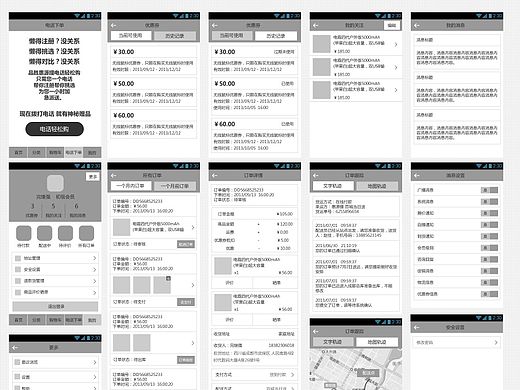Open 地址管理 row chevron
Image resolution: width=520 pixels, height=390 pixels.
(95, 258)
